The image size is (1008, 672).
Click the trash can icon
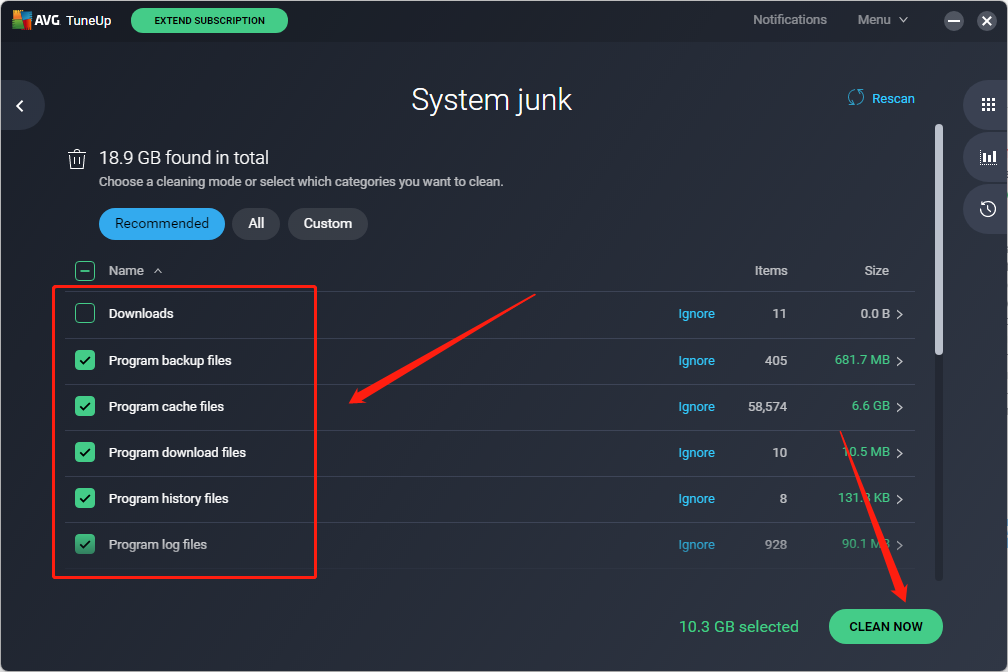(77, 159)
